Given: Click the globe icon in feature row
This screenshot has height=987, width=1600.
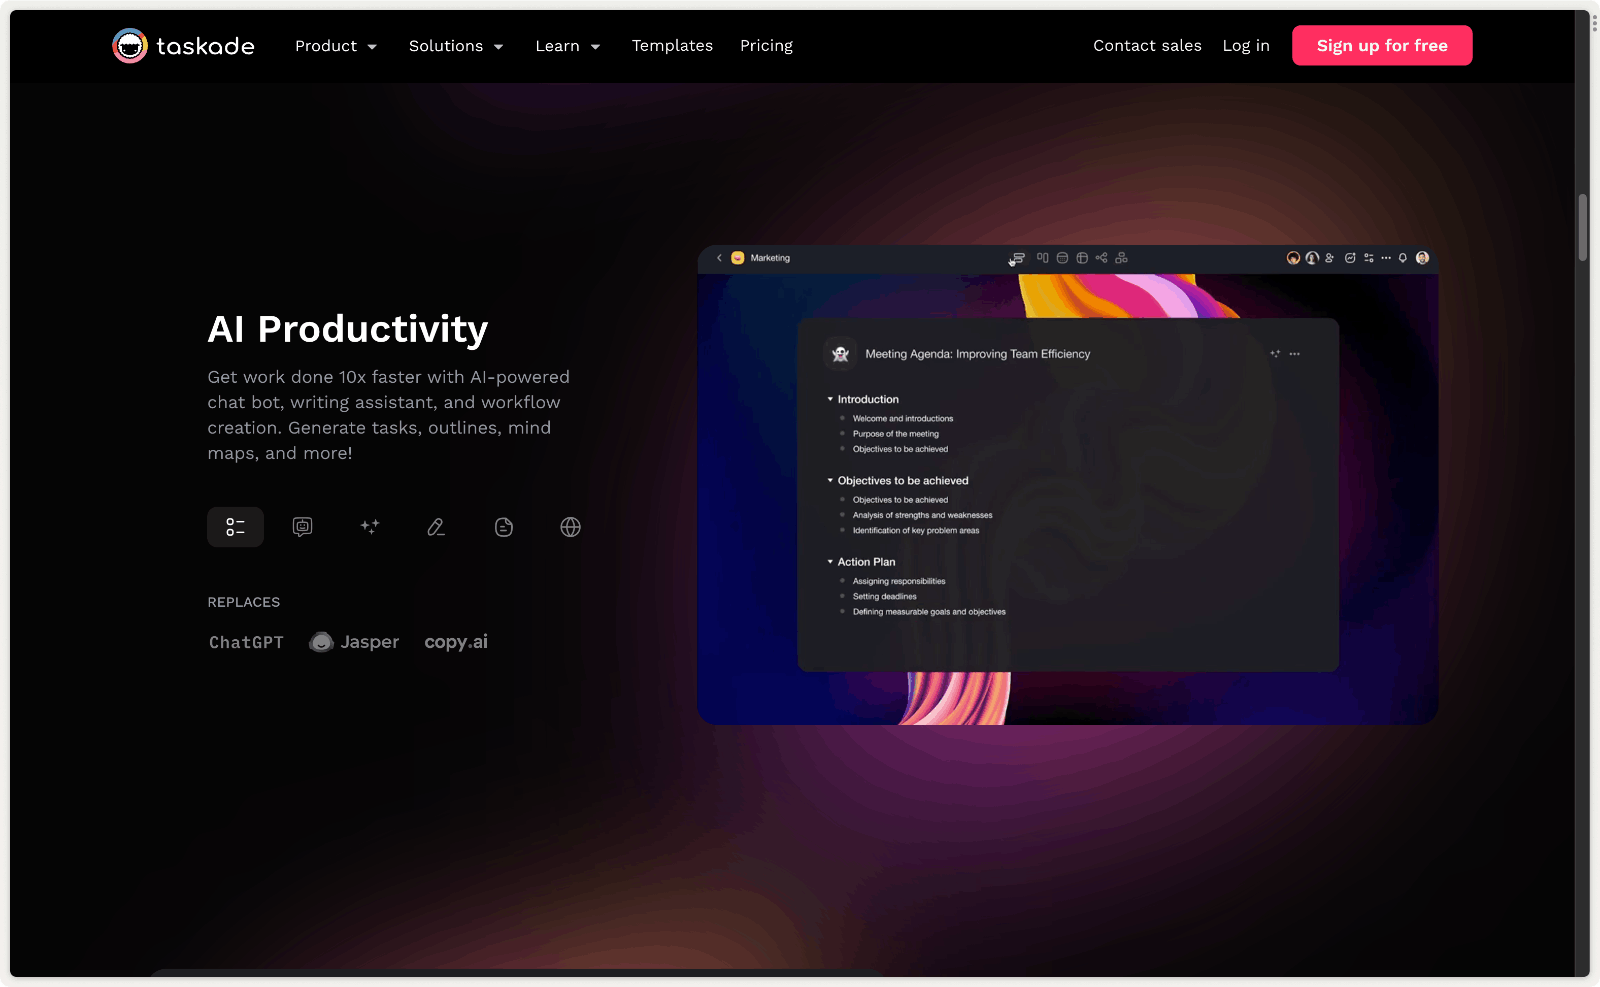Looking at the screenshot, I should pos(570,527).
